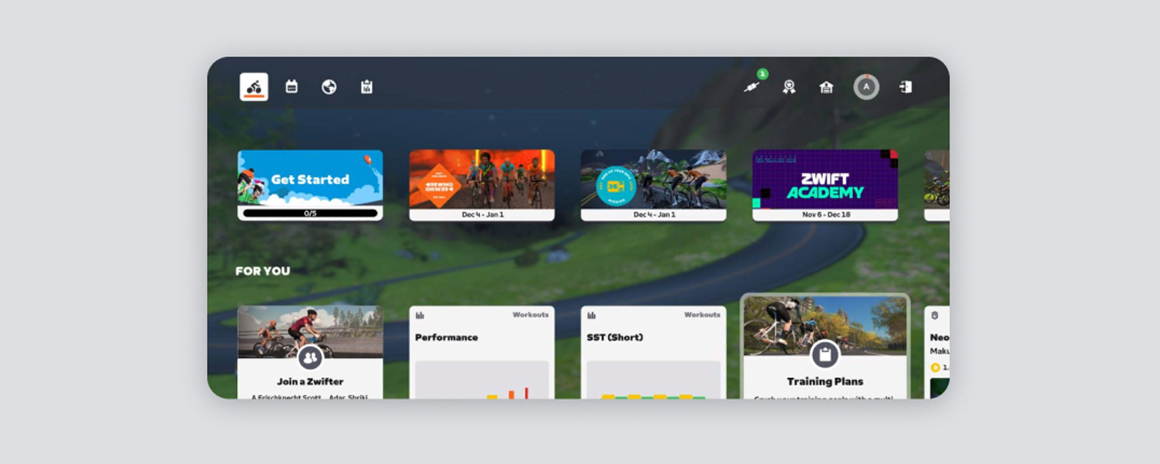
Task: Click the green notification badge on pairing icon
Action: [x=762, y=74]
